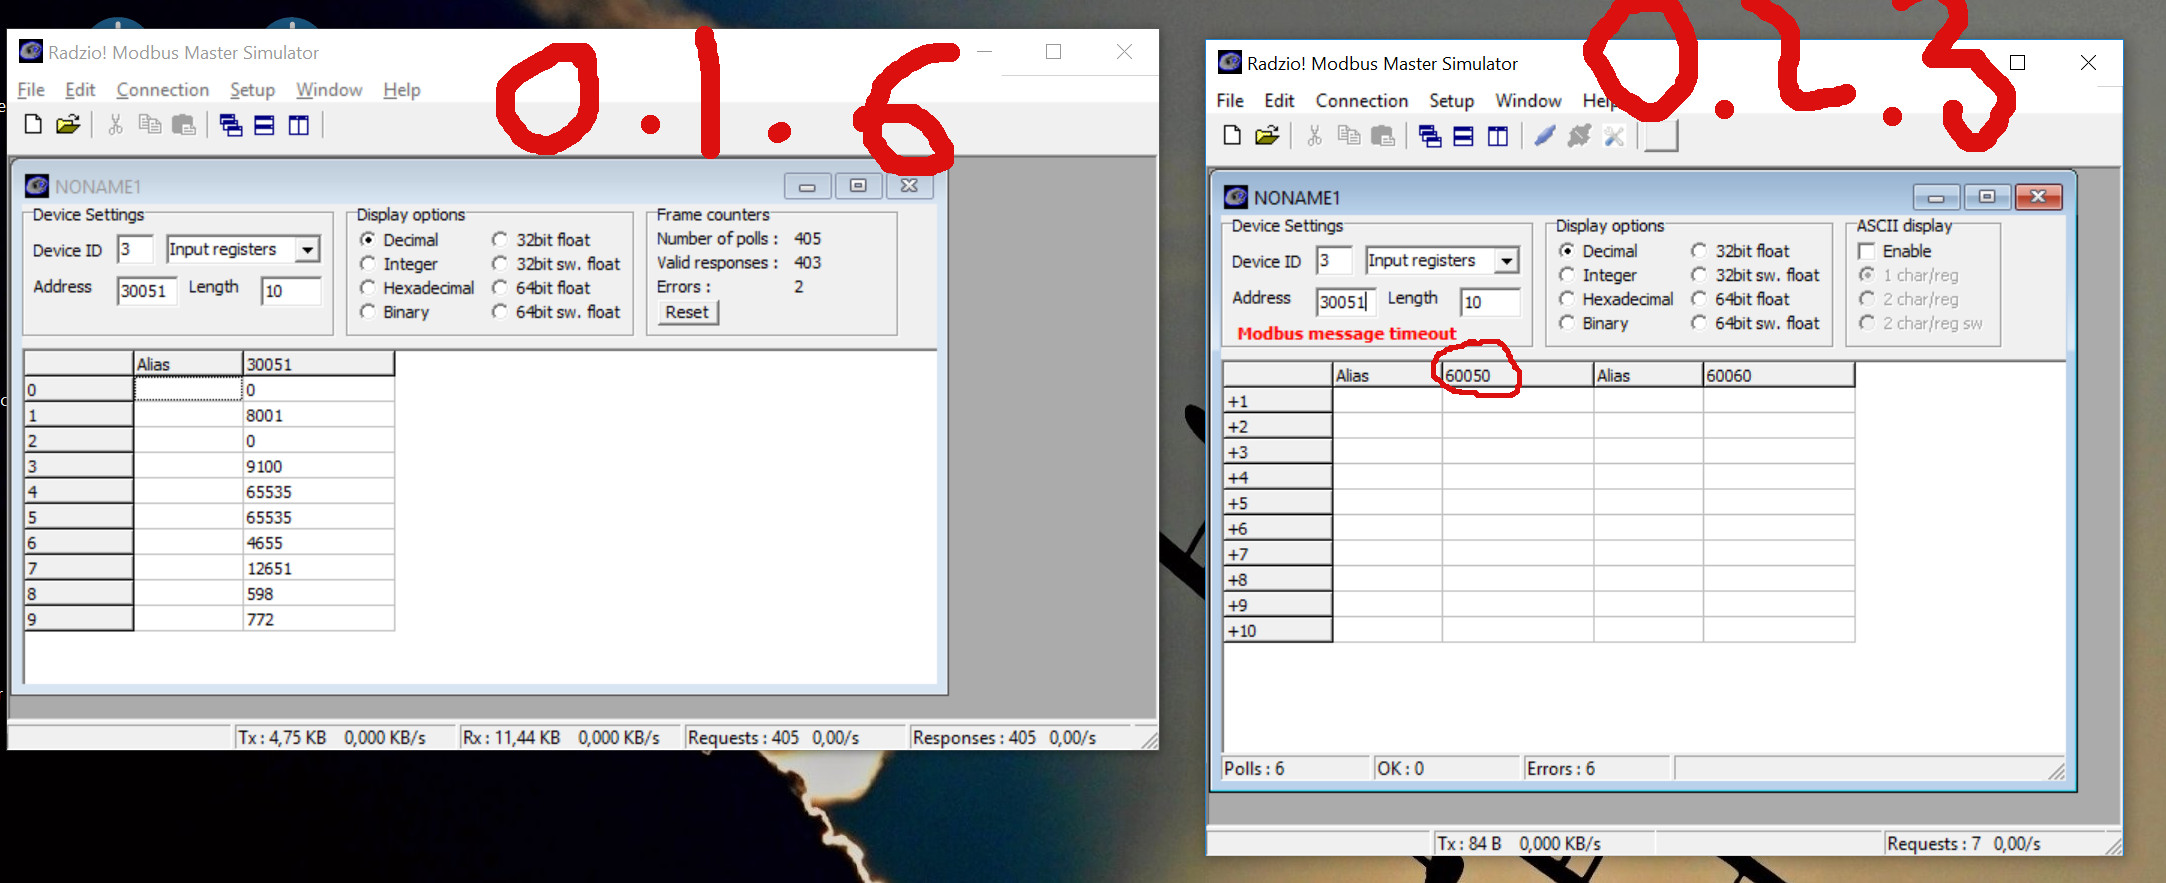Click Copy icon in left window toolbar

point(150,125)
